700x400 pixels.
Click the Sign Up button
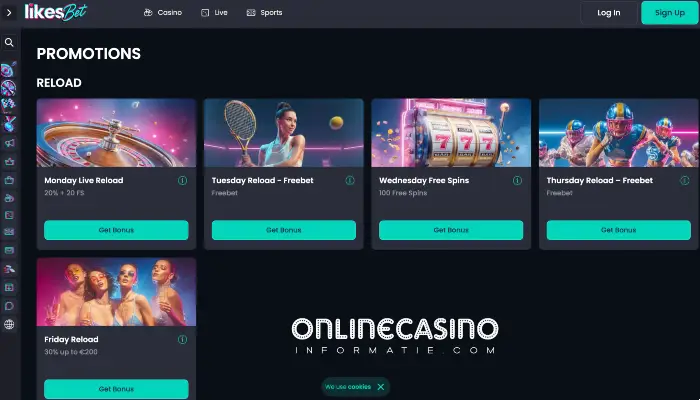click(670, 13)
